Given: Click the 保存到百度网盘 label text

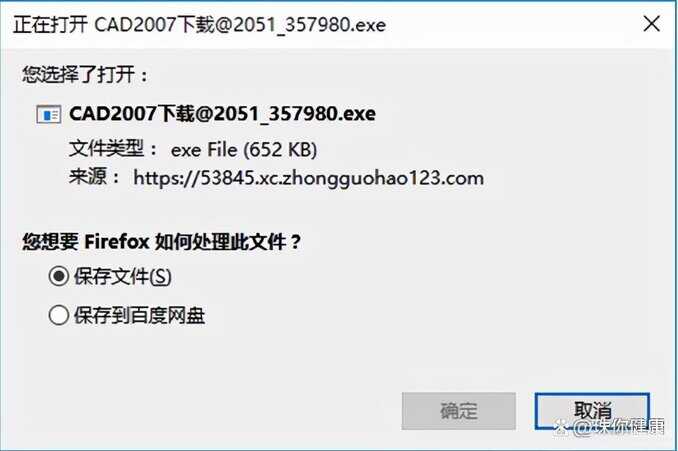Looking at the screenshot, I should click(139, 315).
